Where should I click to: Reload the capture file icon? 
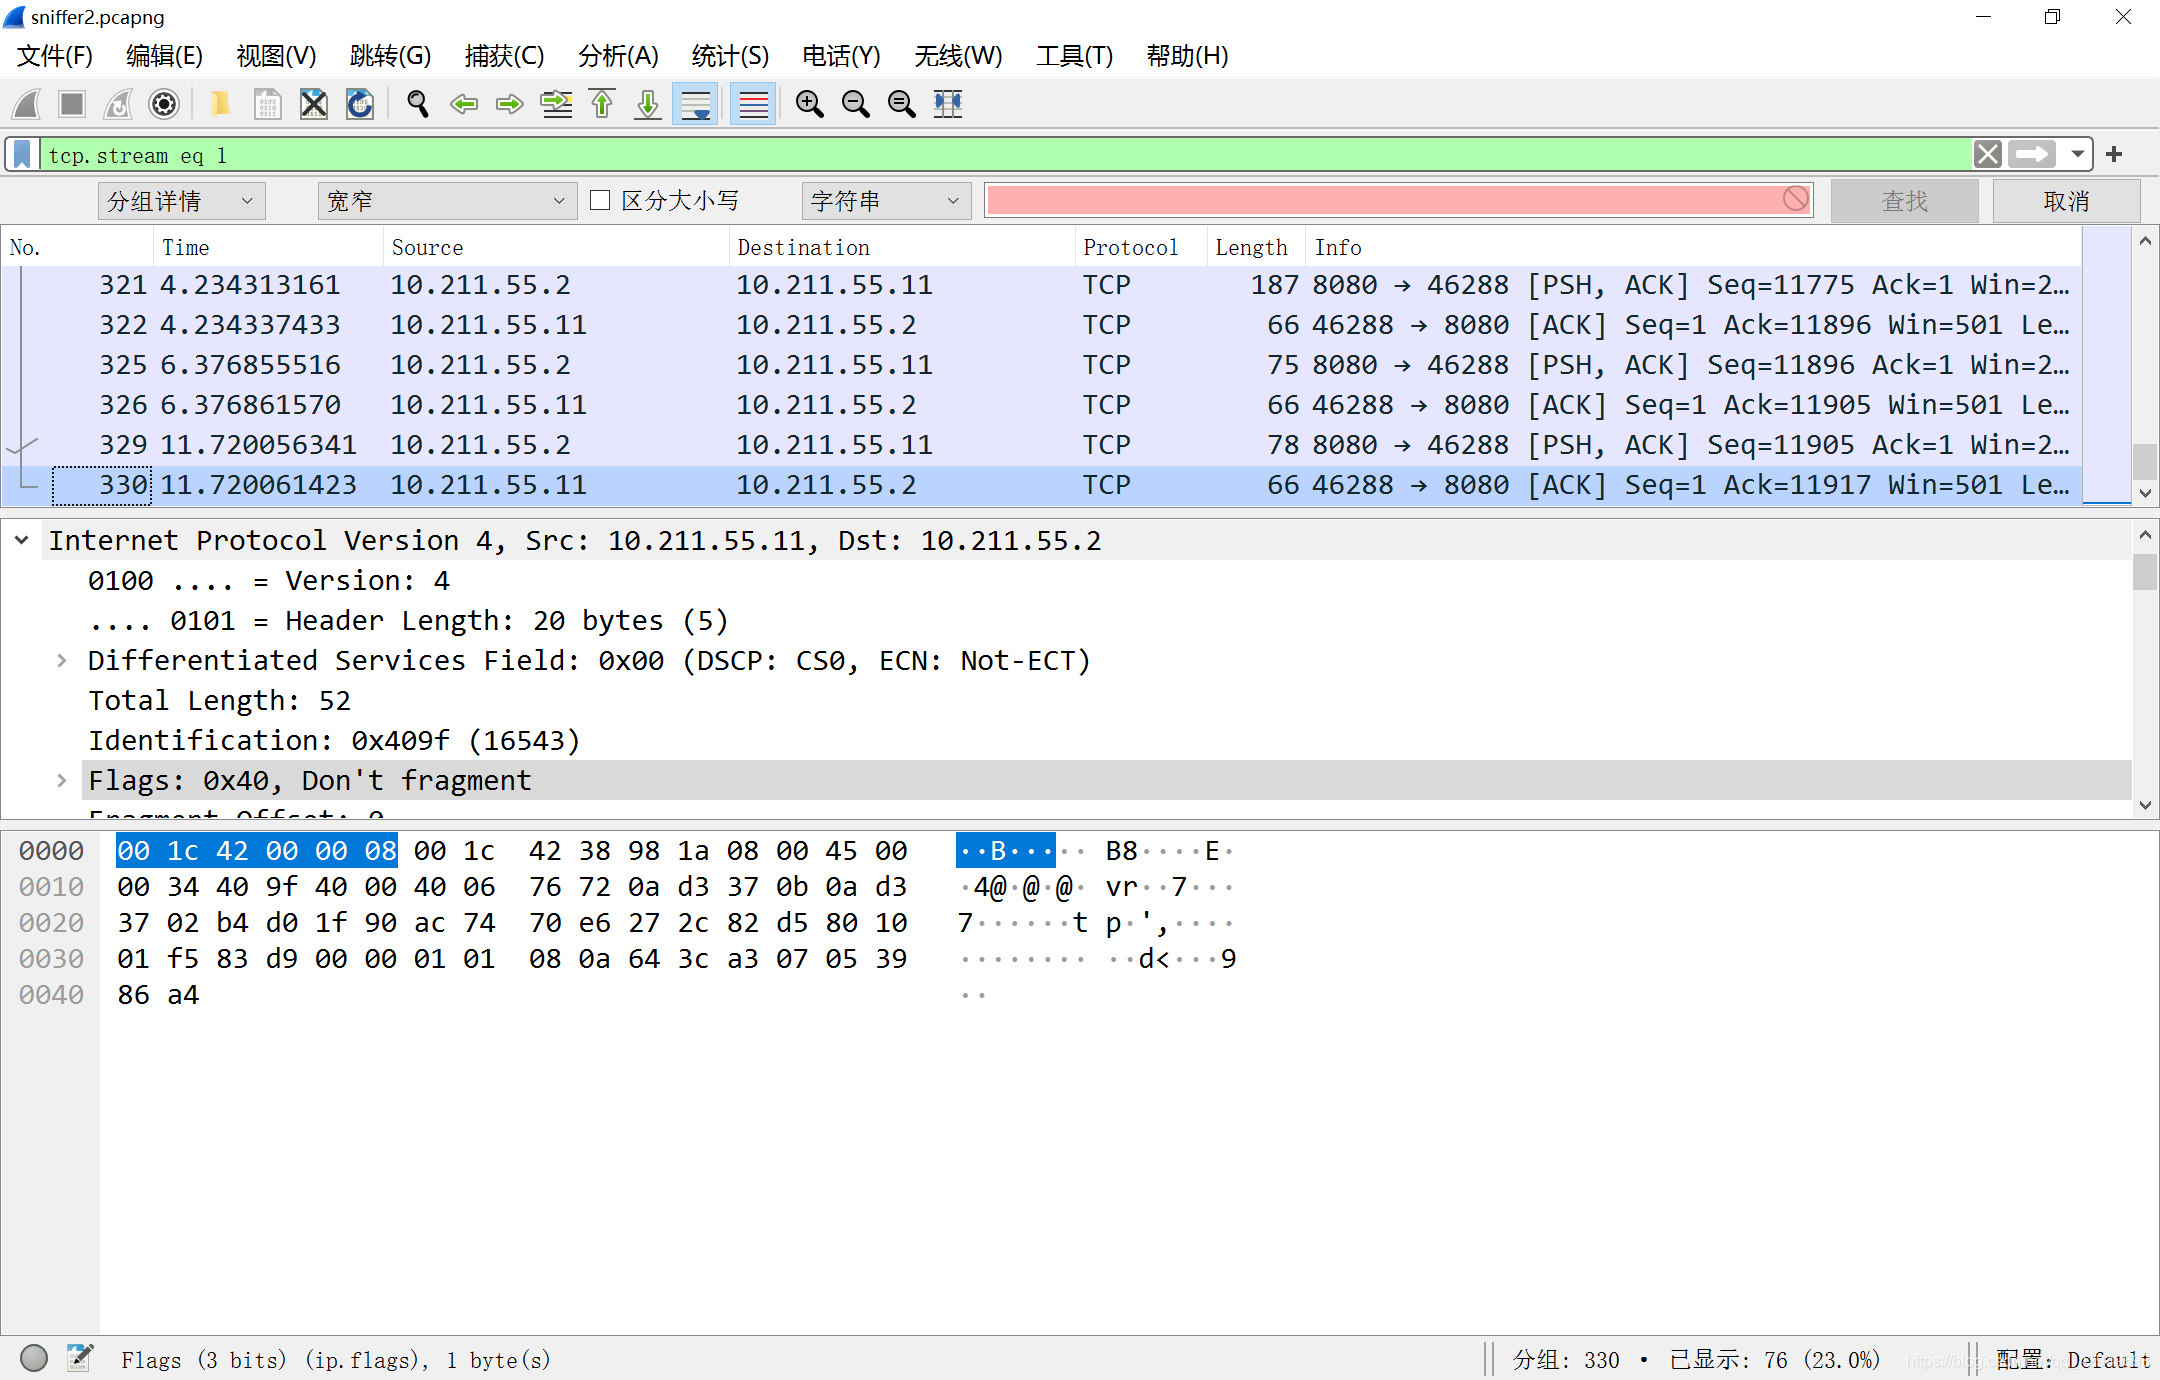click(x=360, y=104)
